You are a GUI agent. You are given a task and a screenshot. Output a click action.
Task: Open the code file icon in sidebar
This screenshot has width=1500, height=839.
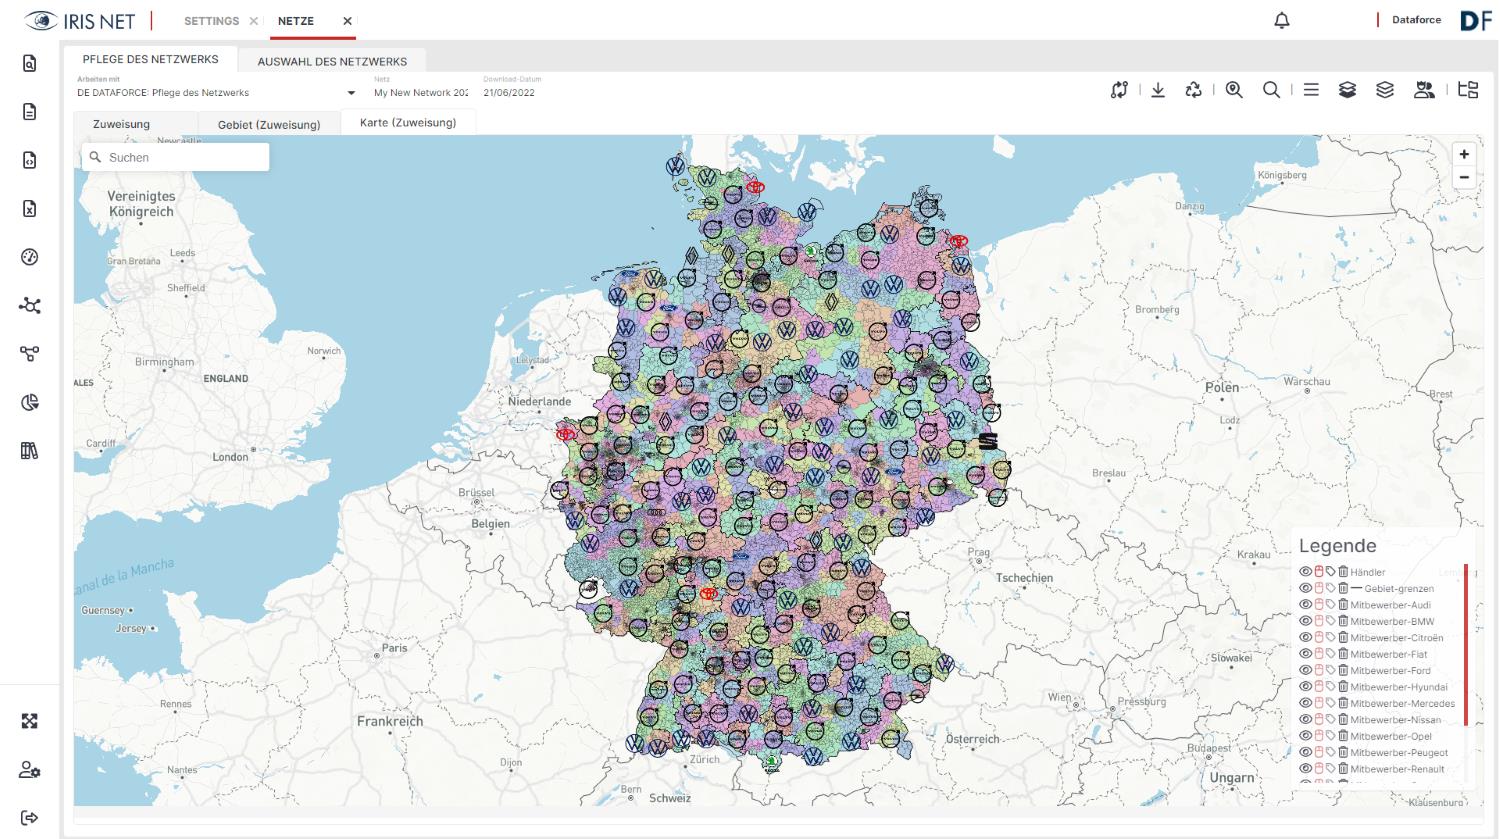click(29, 160)
